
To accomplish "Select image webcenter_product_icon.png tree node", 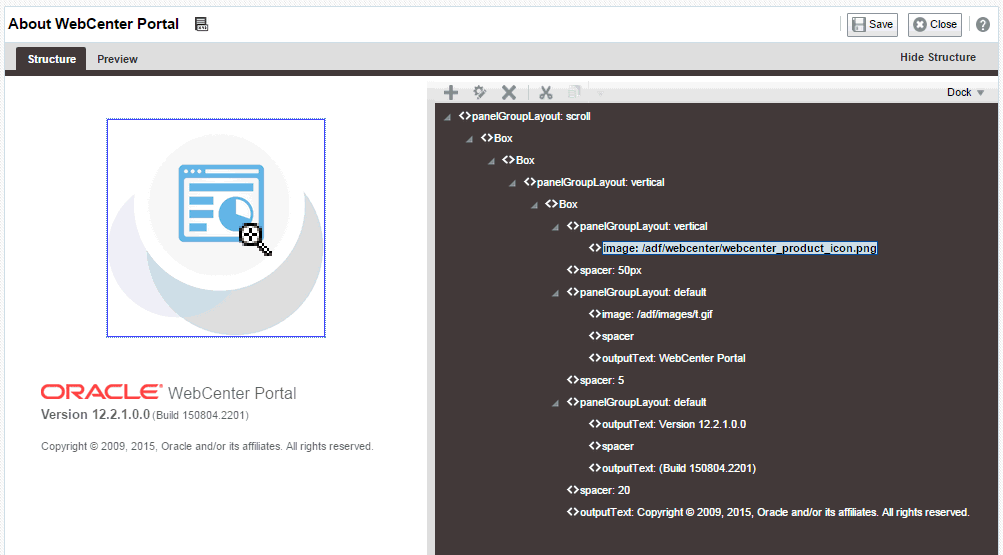I will point(739,248).
